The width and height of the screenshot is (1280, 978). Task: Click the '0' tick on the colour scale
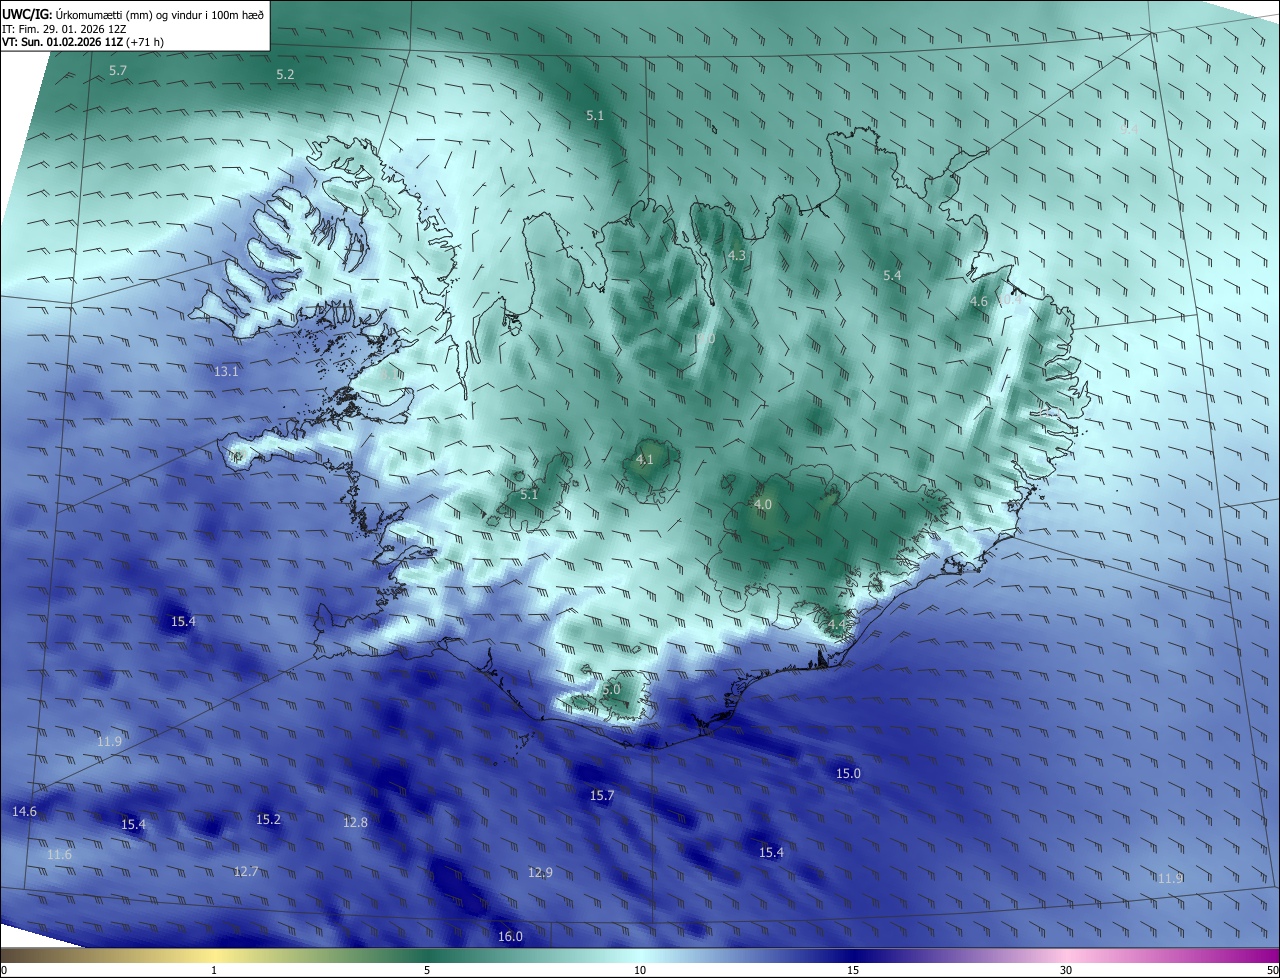pos(3,970)
